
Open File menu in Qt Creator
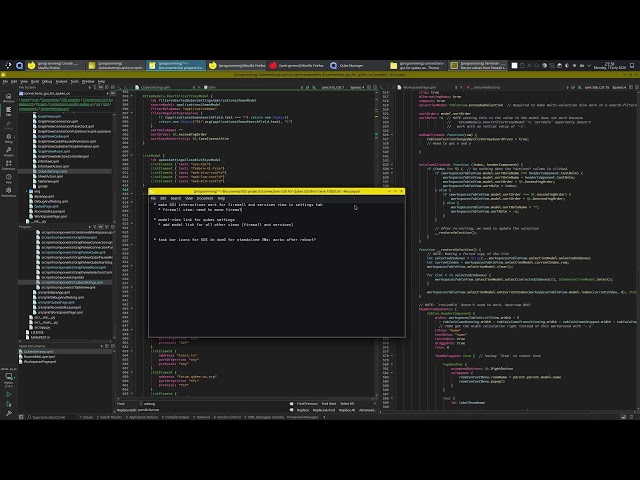pos(5,82)
